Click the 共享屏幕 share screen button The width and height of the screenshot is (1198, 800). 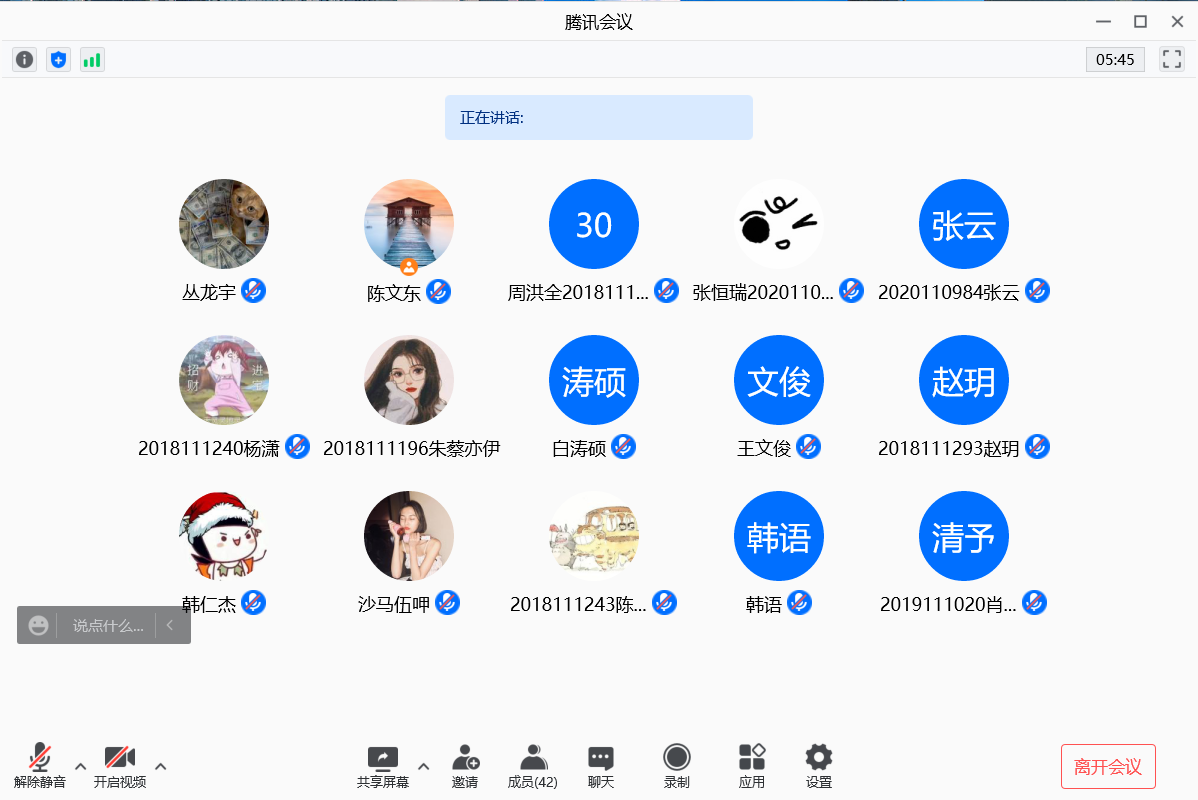(383, 766)
